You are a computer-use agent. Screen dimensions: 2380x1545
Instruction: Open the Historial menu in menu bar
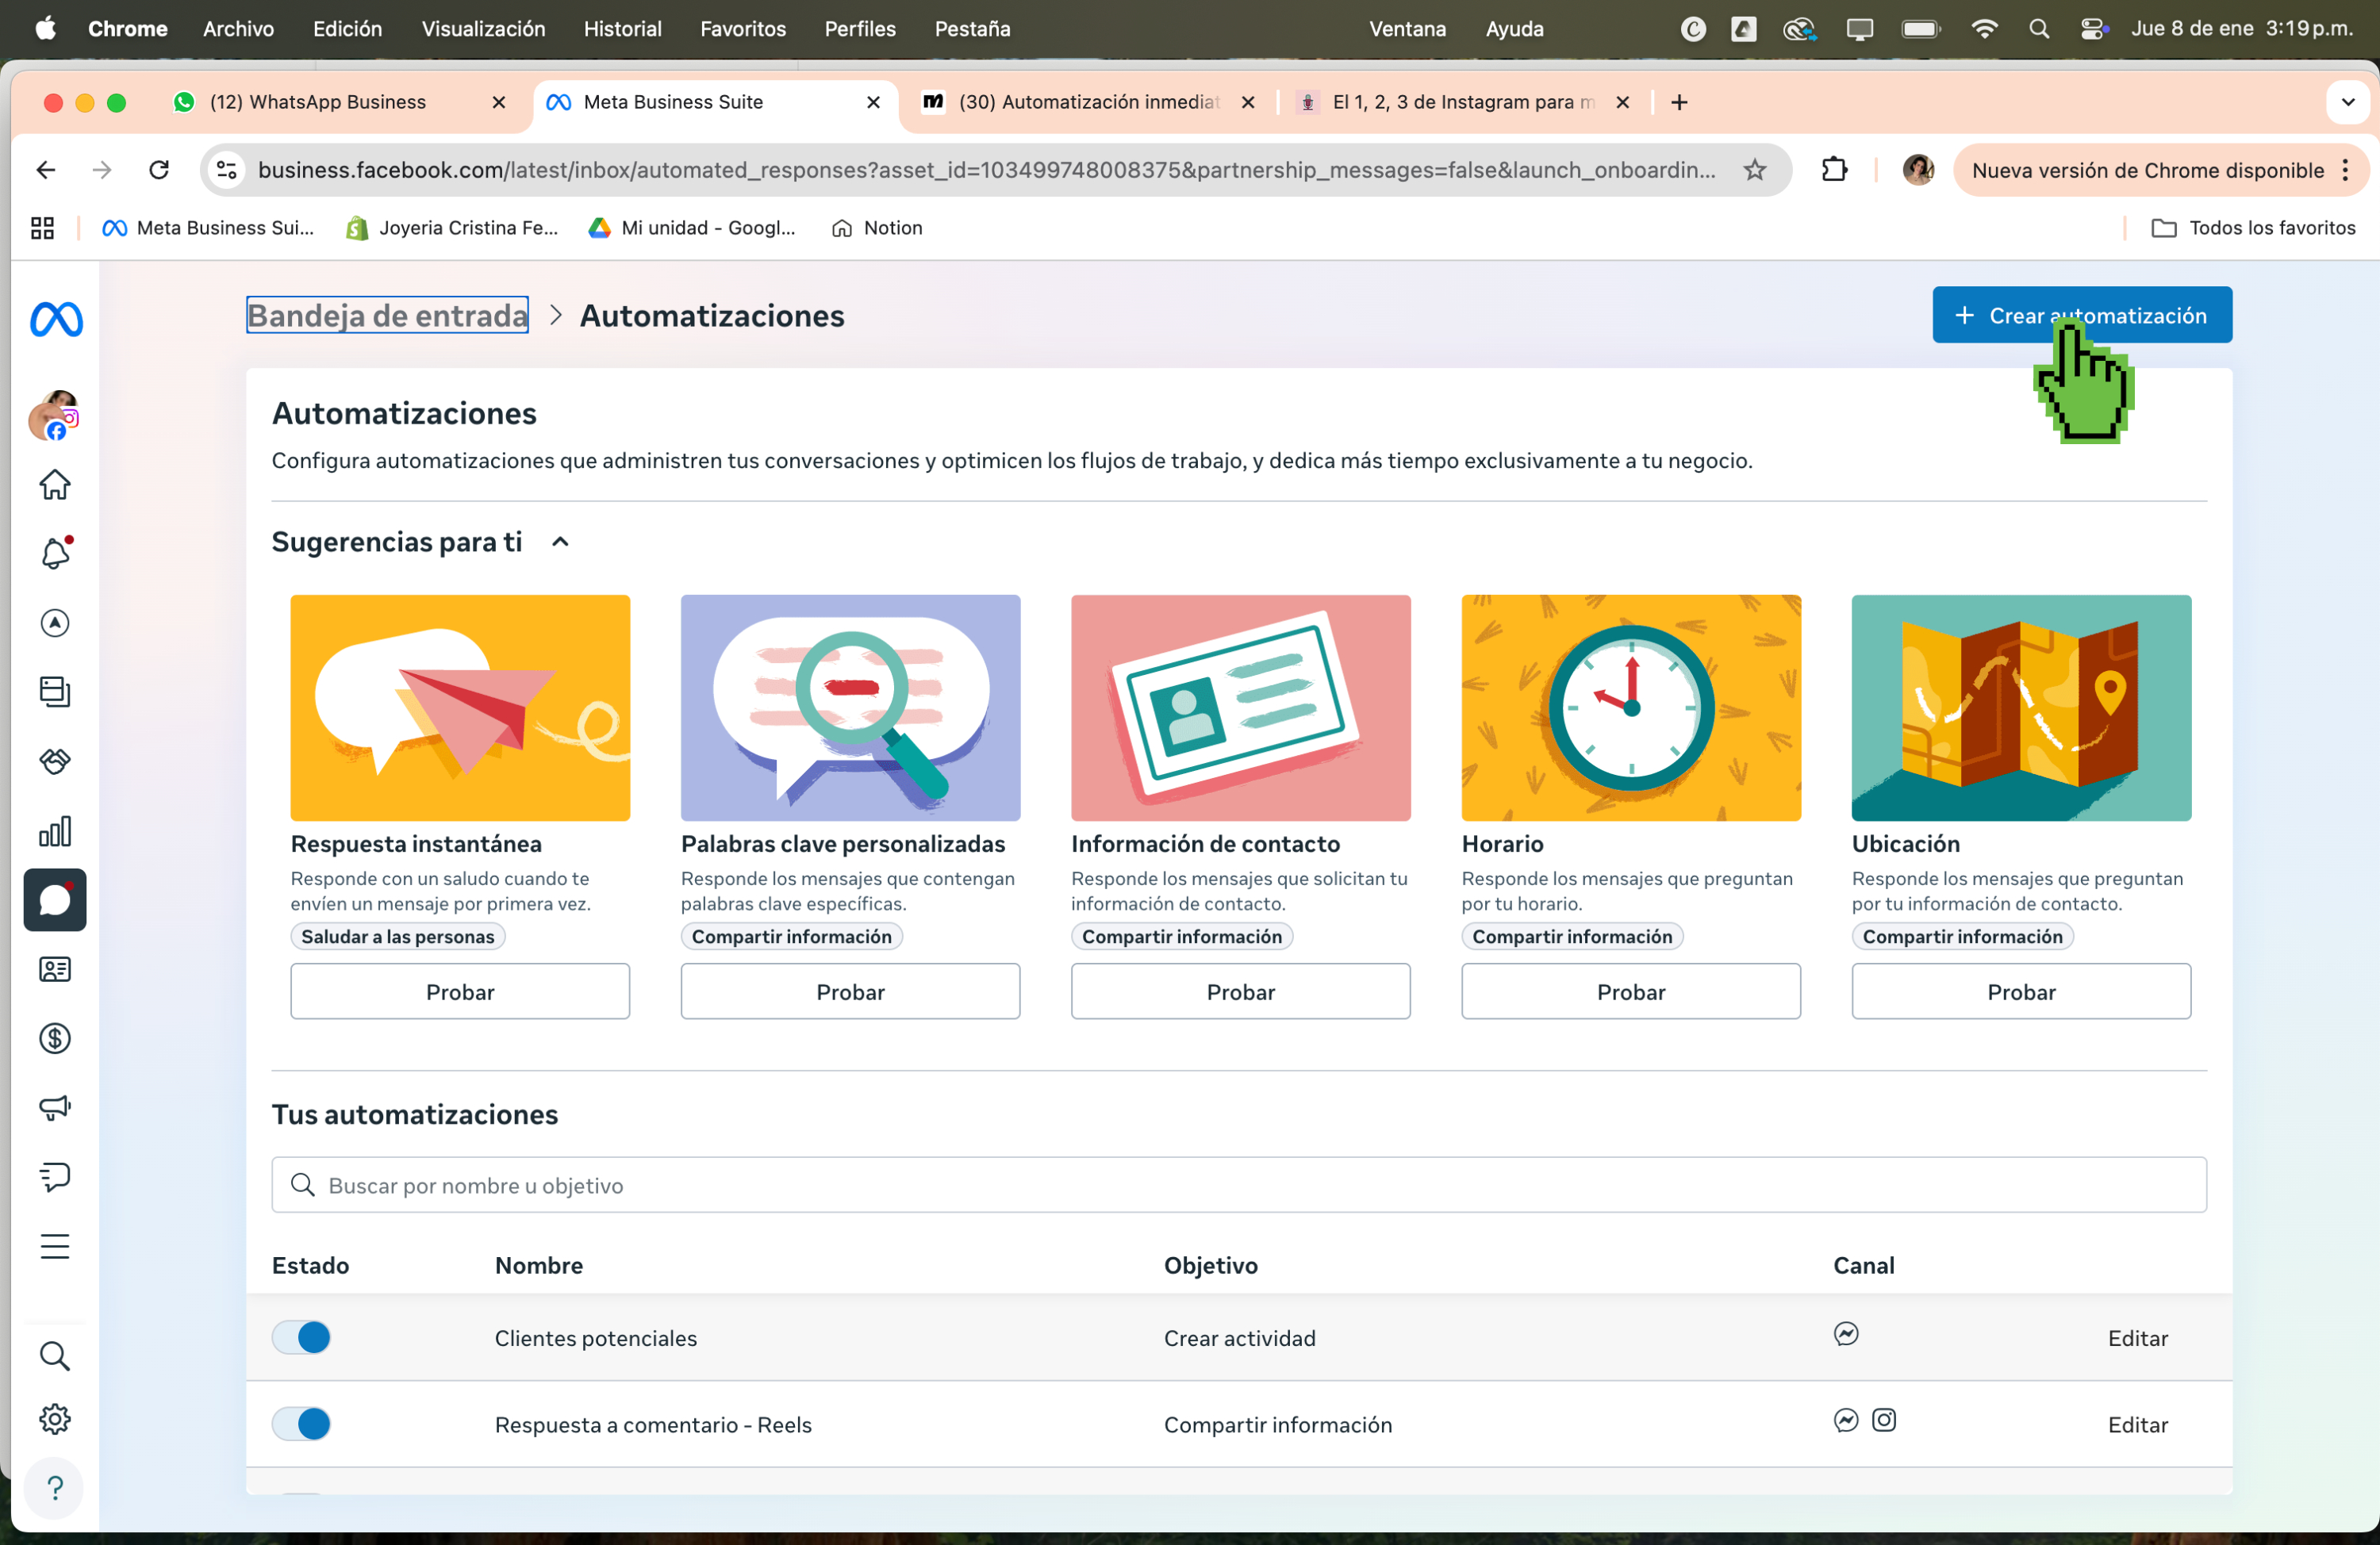(x=622, y=29)
